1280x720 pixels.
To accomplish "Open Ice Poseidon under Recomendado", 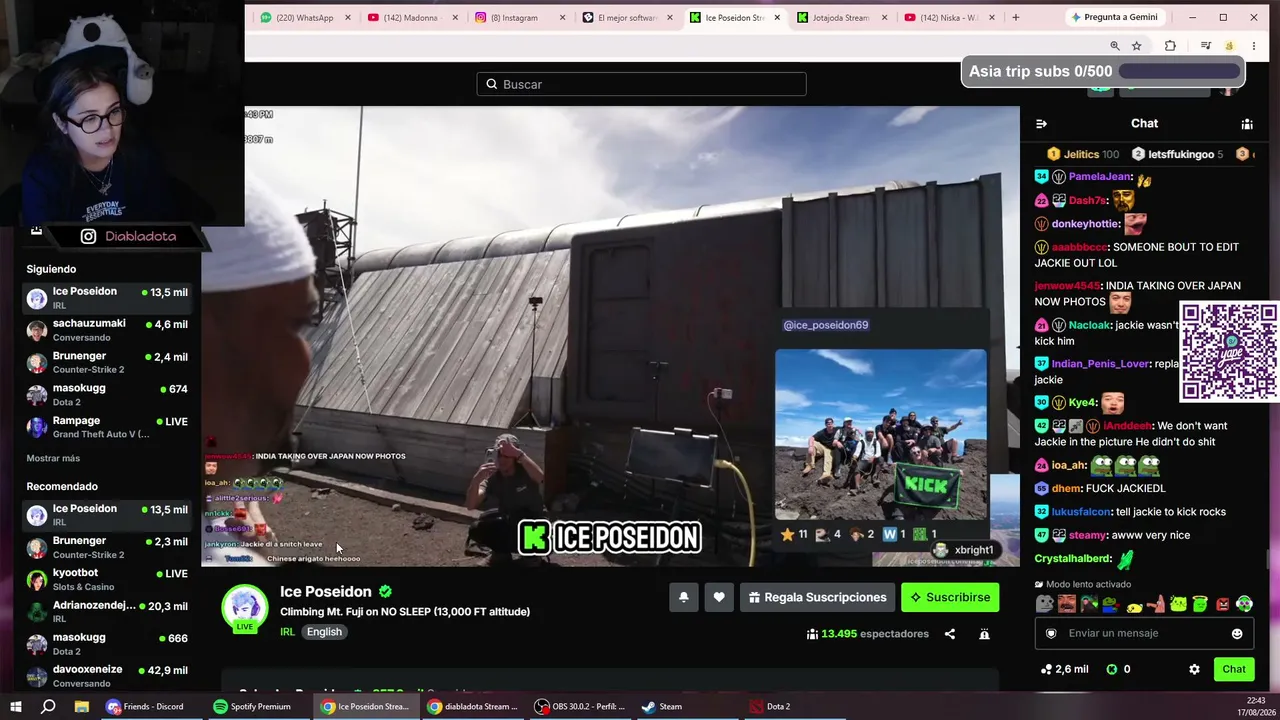I will pos(106,515).
